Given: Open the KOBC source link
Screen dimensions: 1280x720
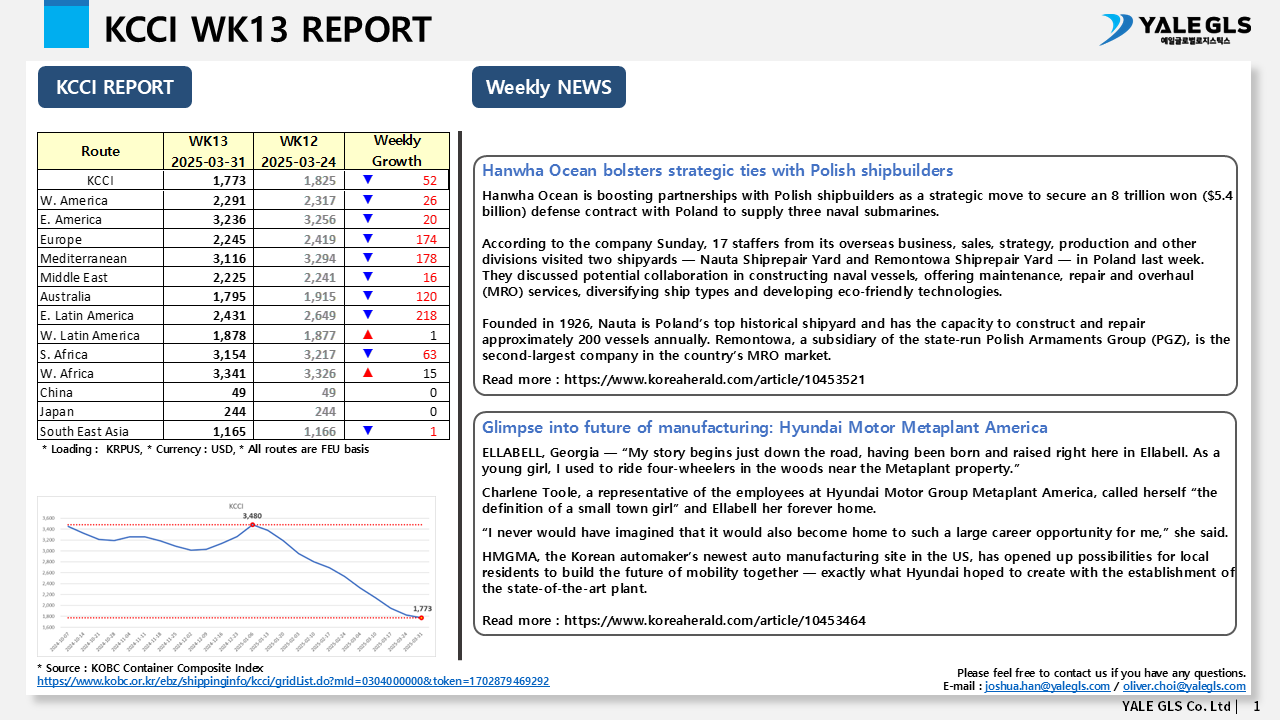Looking at the screenshot, I should pos(293,681).
